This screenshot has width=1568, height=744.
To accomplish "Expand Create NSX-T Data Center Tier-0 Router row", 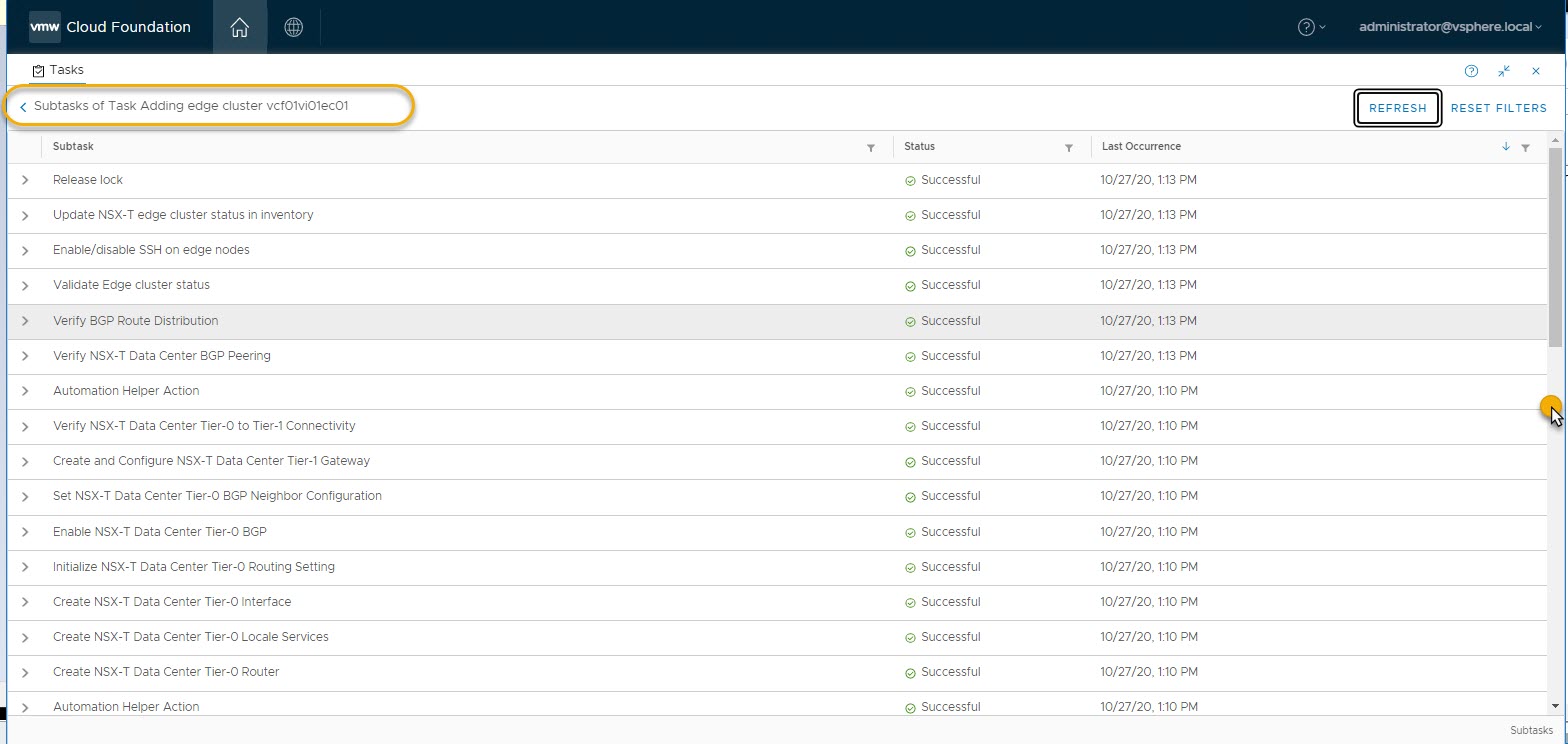I will [25, 672].
